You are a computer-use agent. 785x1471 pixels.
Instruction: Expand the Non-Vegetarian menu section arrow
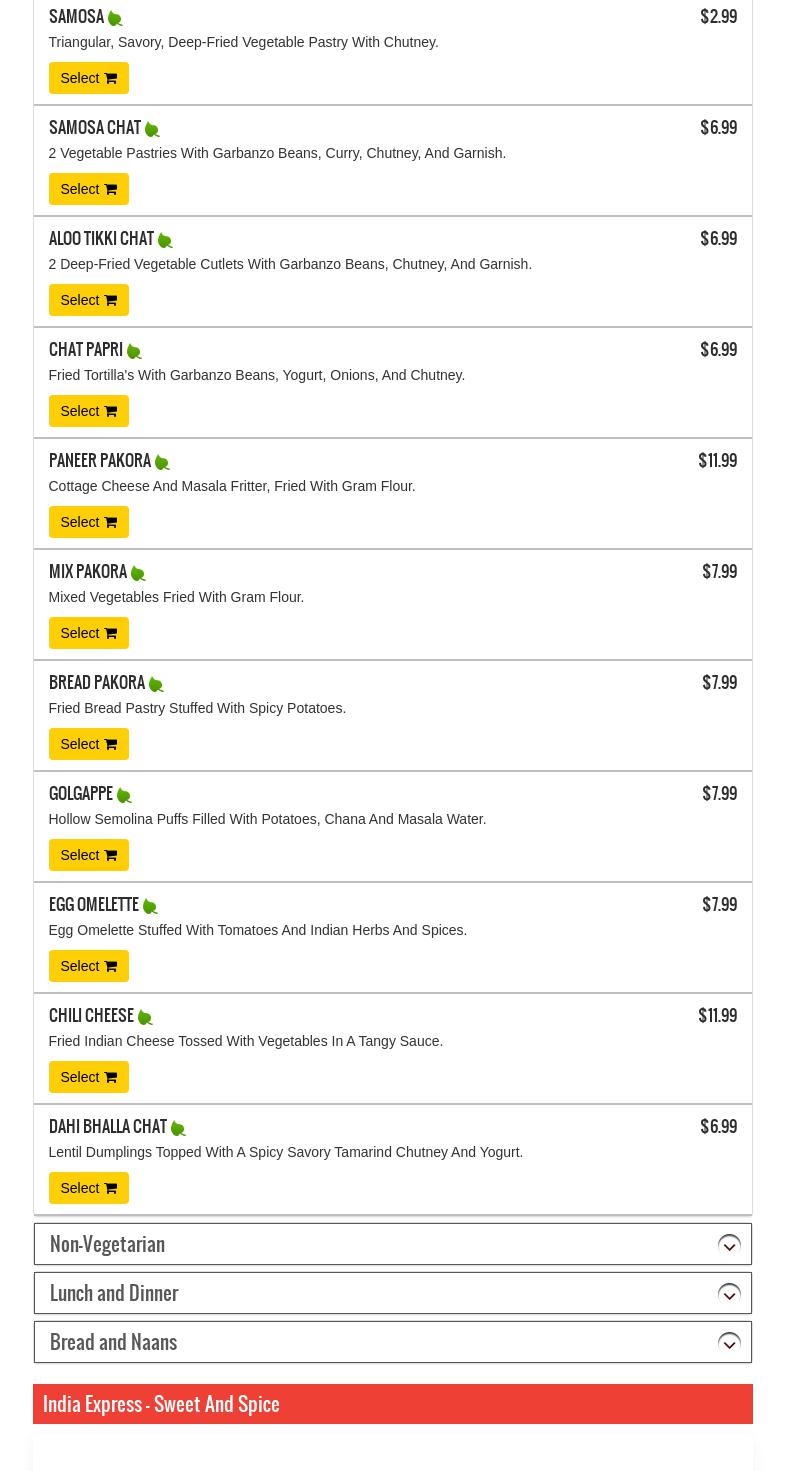pyautogui.click(x=729, y=1245)
